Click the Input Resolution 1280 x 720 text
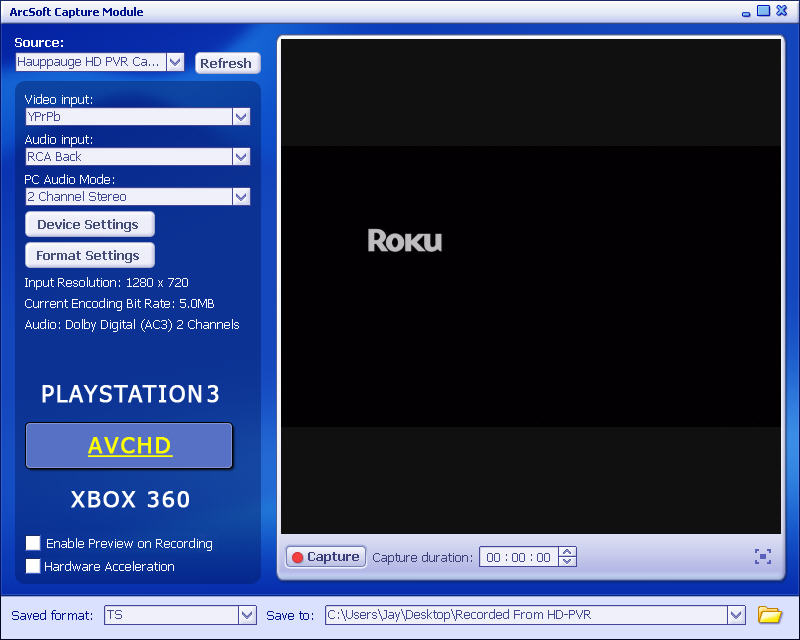Image resolution: width=800 pixels, height=640 pixels. click(107, 283)
